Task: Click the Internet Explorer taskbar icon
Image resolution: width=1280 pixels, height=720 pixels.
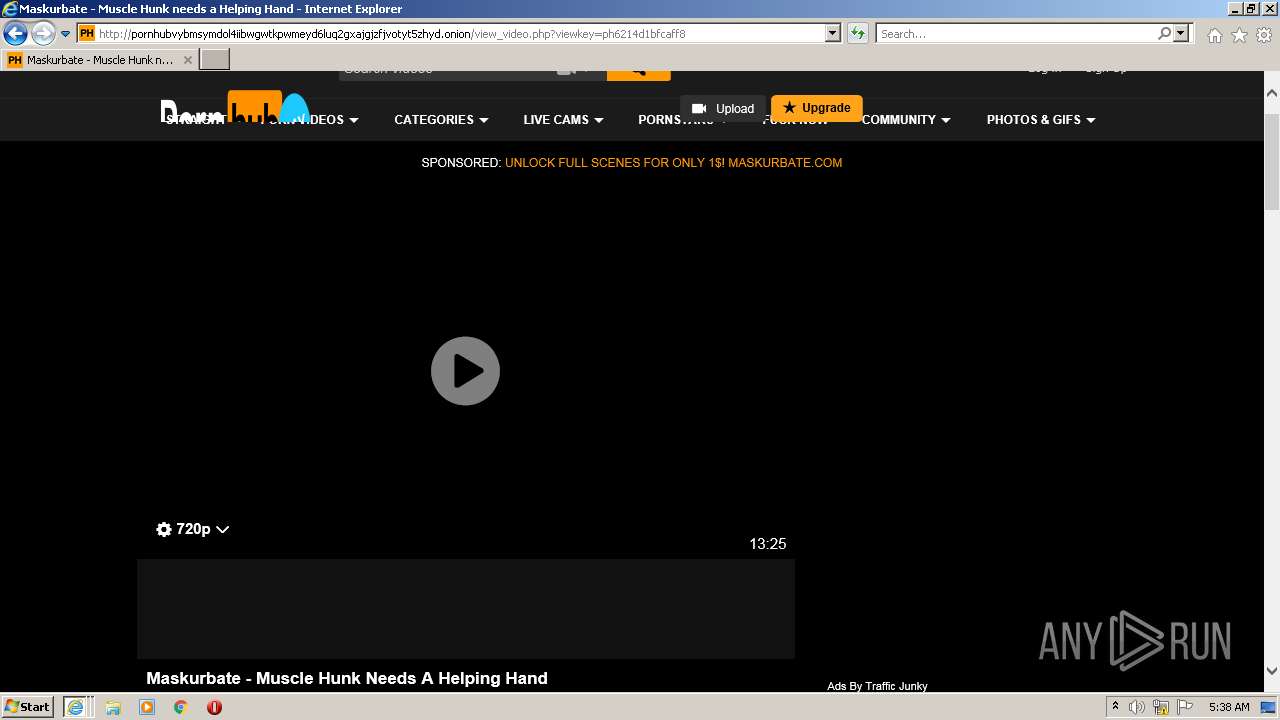Action: [x=76, y=707]
